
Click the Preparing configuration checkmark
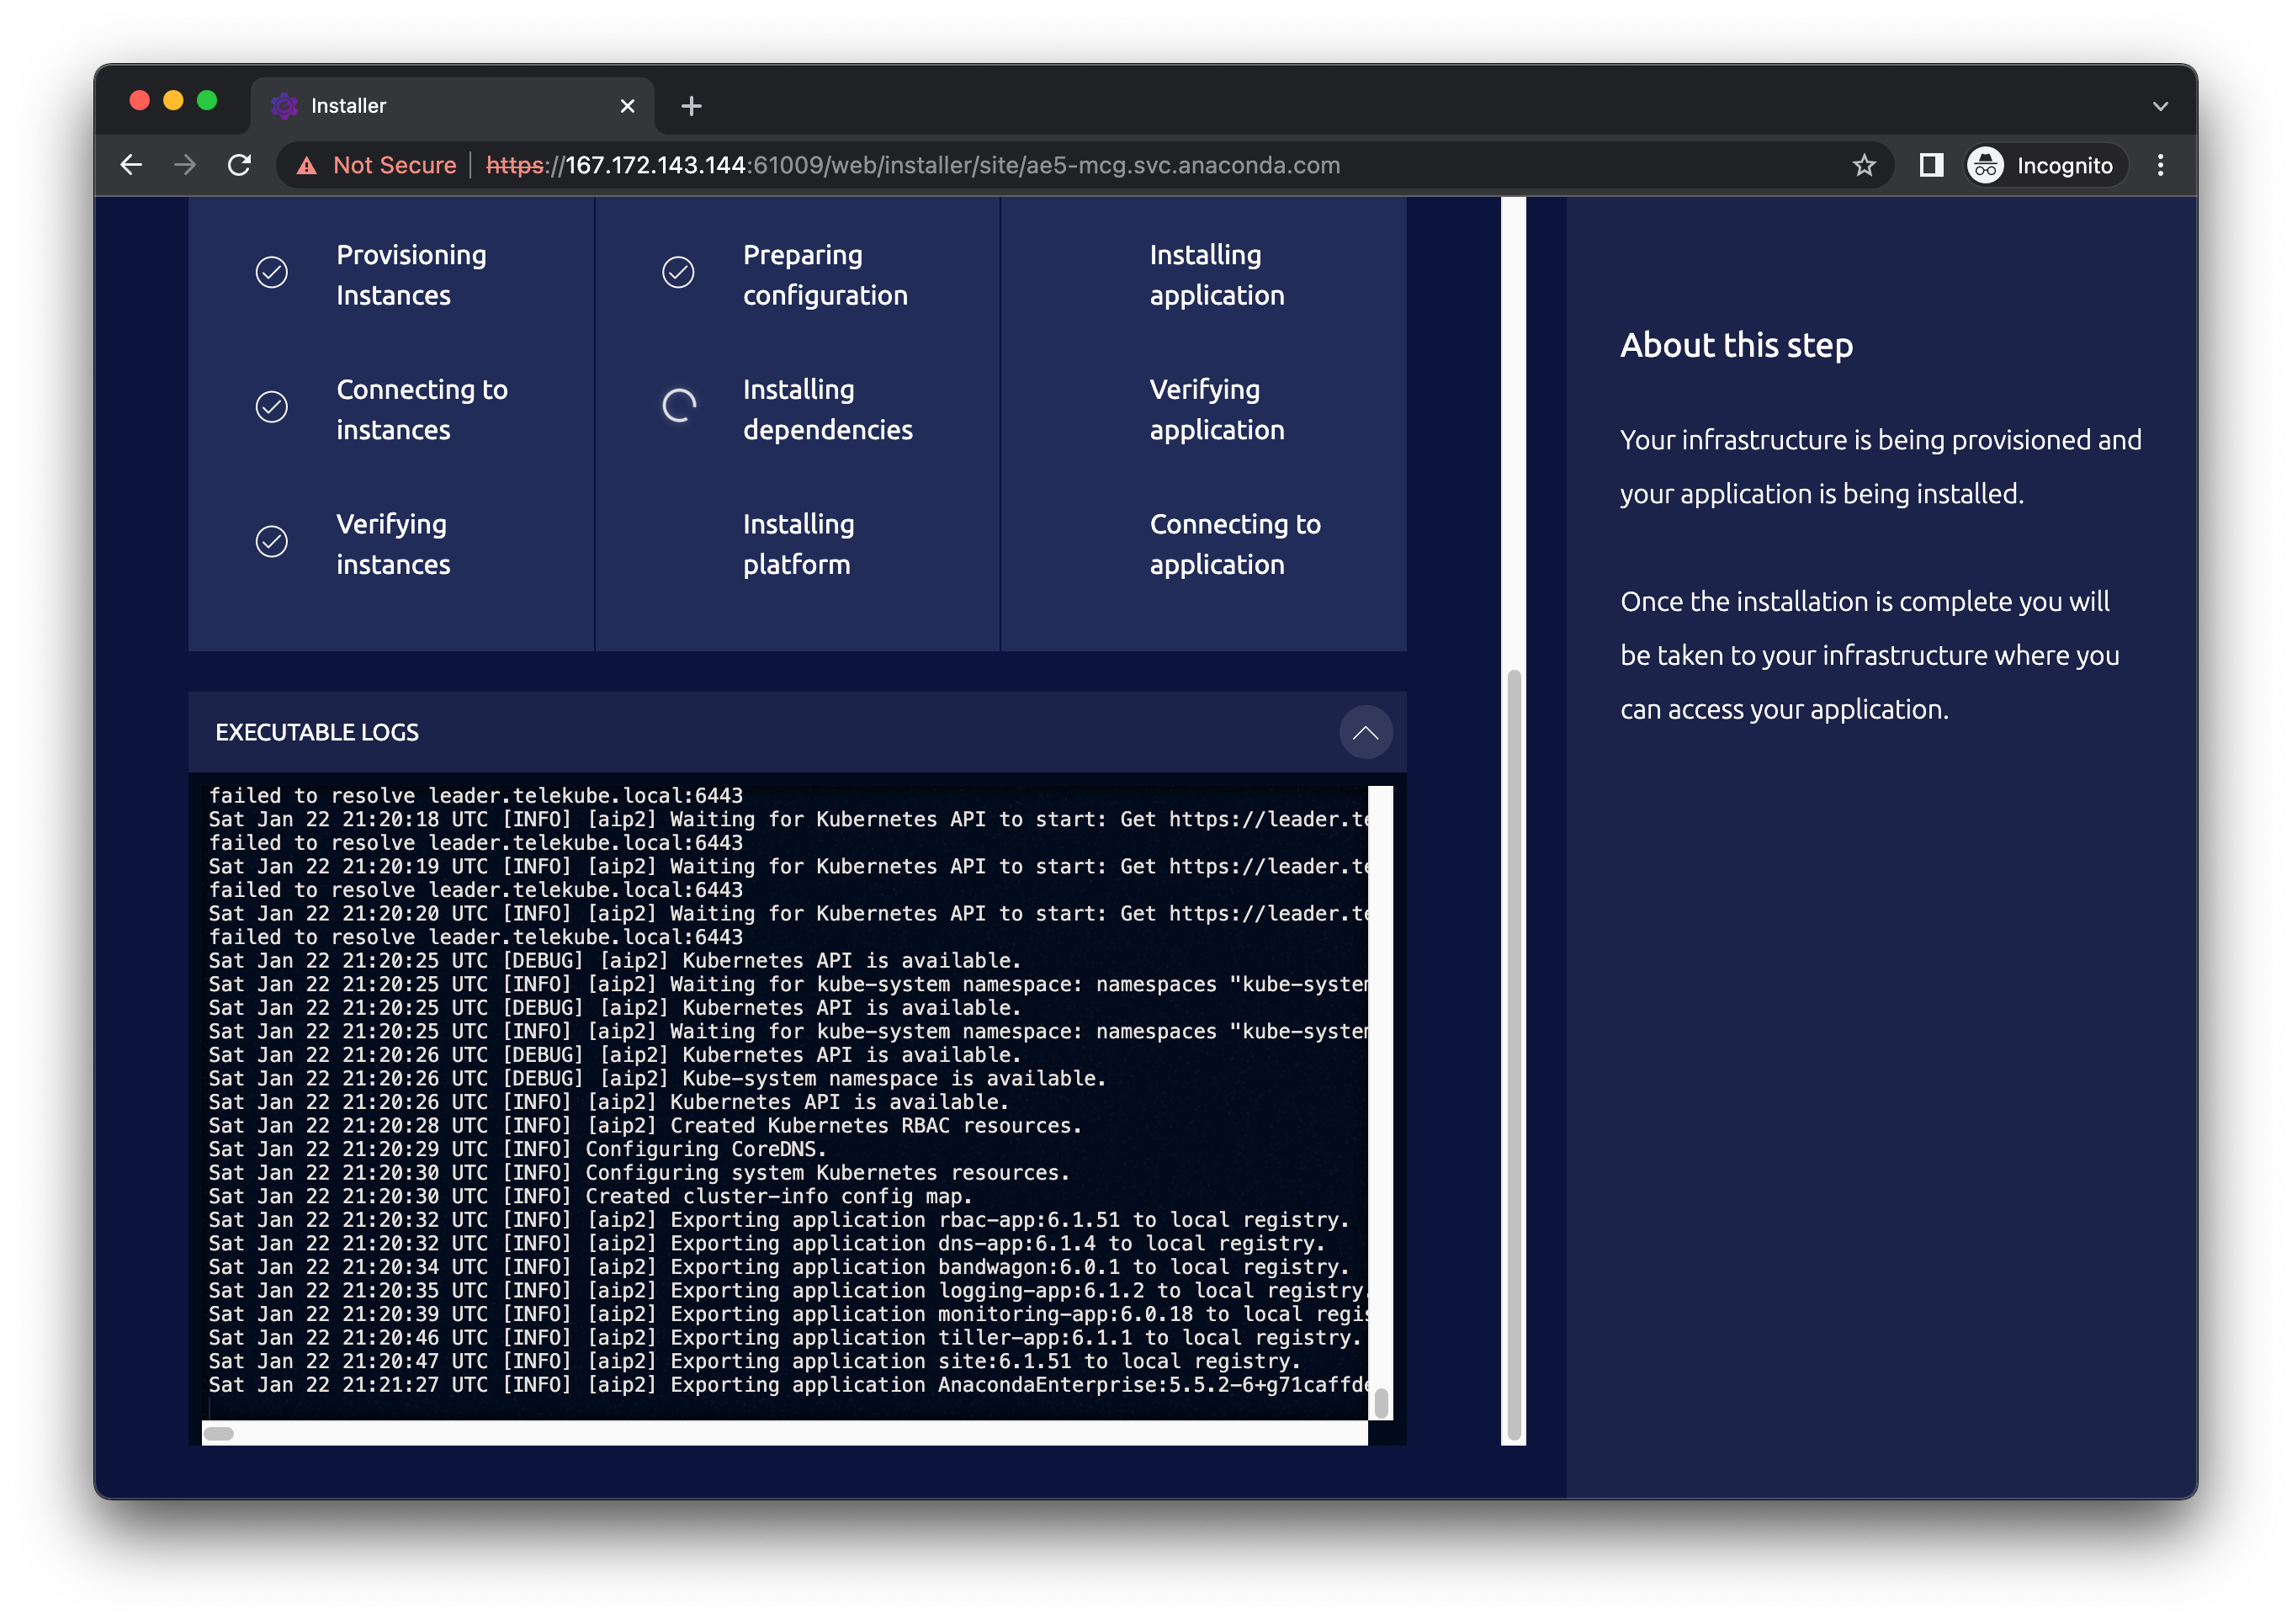pos(678,272)
